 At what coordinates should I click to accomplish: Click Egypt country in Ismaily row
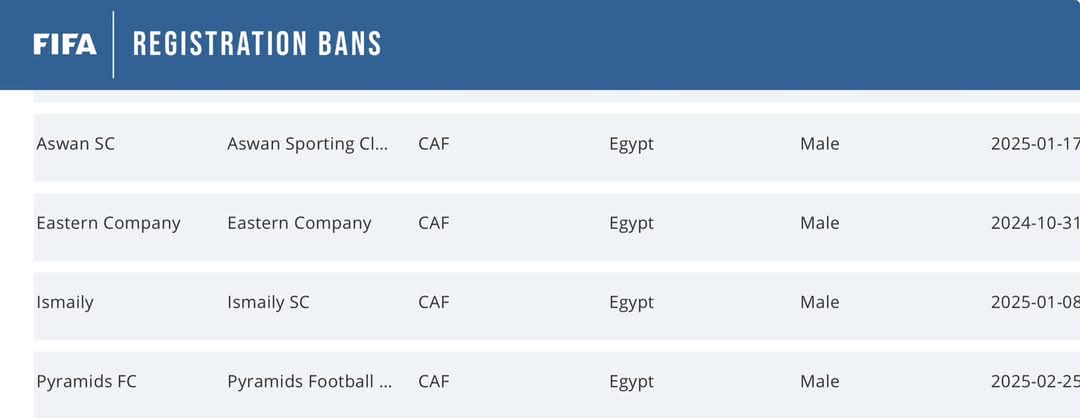[632, 303]
